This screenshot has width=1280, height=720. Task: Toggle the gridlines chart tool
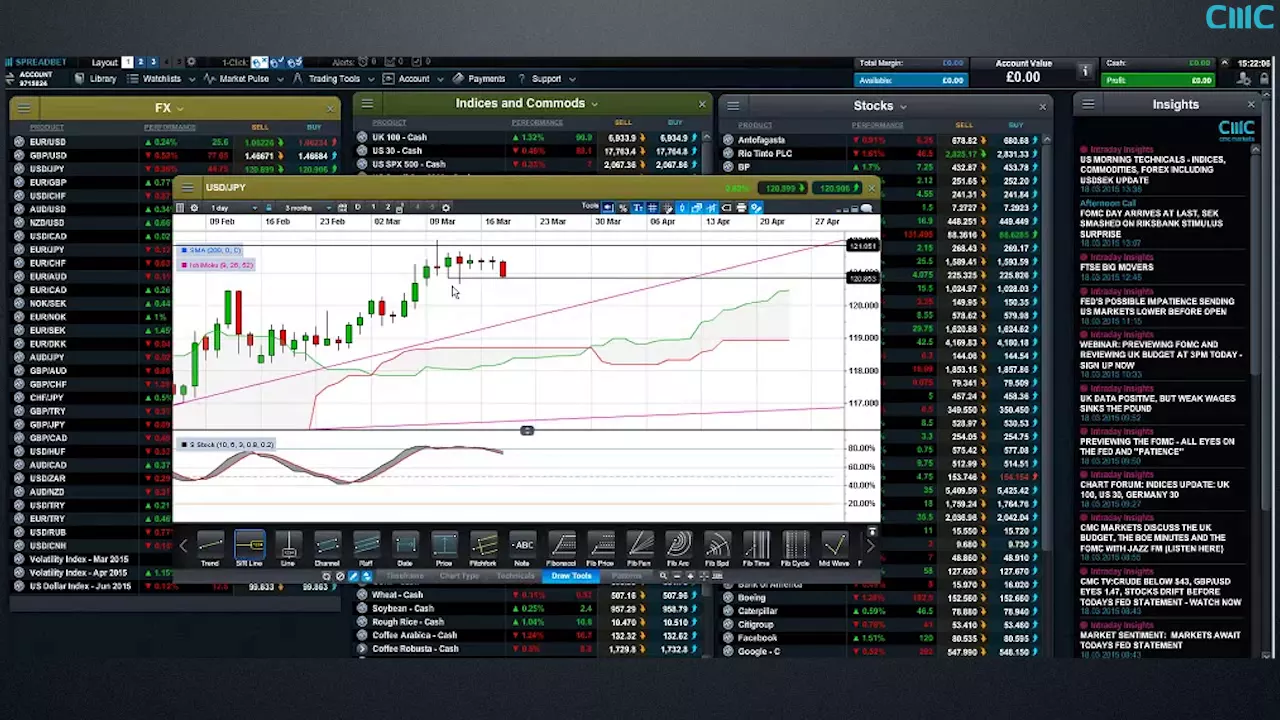[652, 208]
